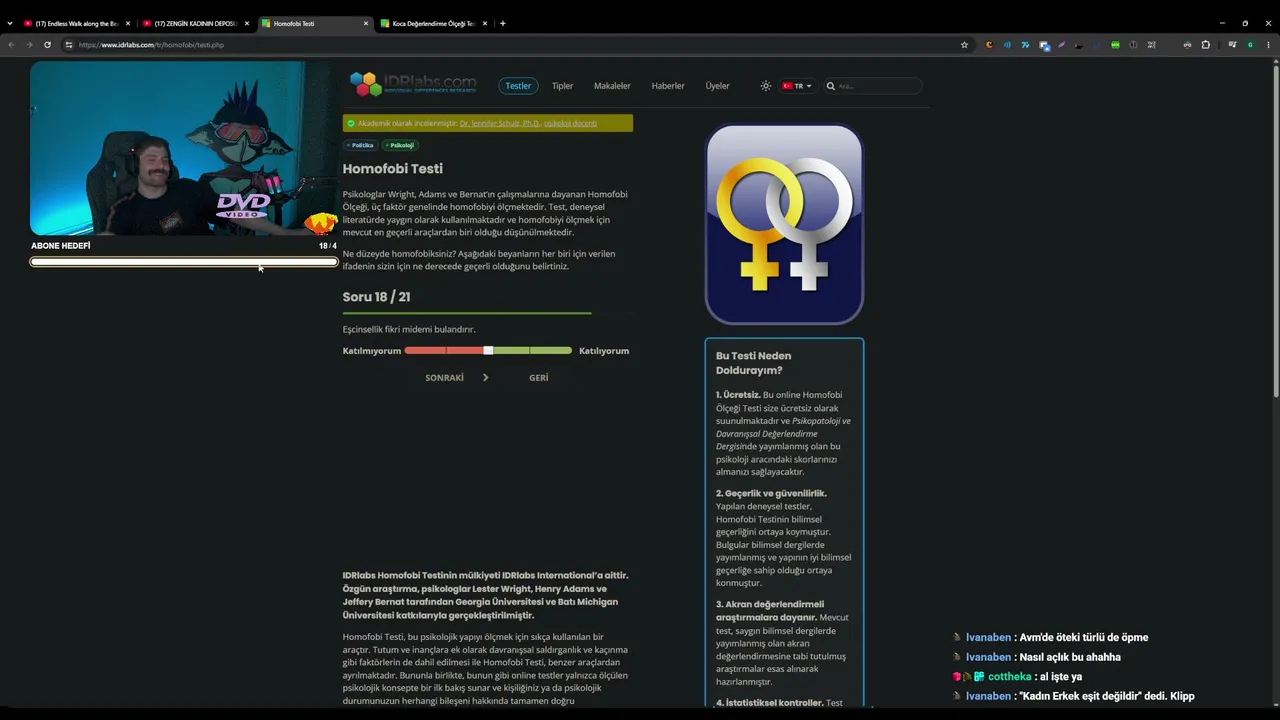Click the chat username Ivanaben on the Avm'de message
The image size is (1280, 720).
point(988,638)
